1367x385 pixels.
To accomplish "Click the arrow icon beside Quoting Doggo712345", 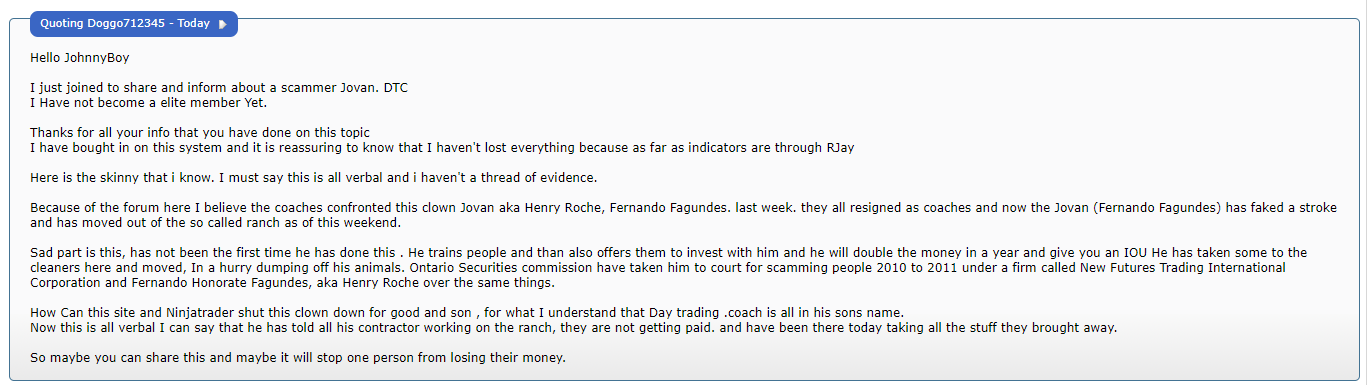I will (223, 24).
